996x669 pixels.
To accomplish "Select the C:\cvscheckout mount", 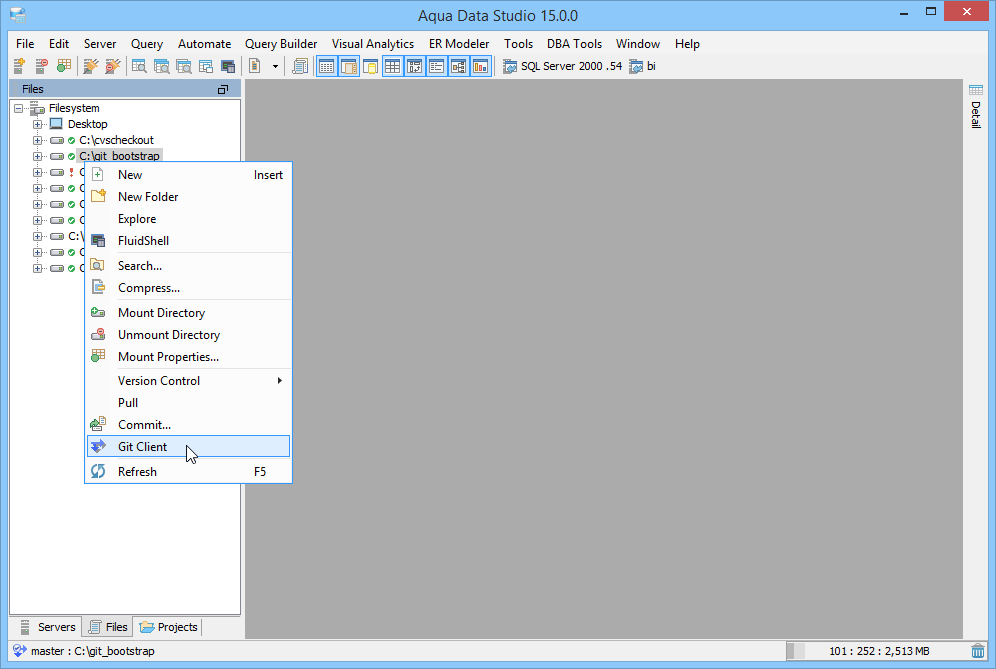I will [116, 140].
